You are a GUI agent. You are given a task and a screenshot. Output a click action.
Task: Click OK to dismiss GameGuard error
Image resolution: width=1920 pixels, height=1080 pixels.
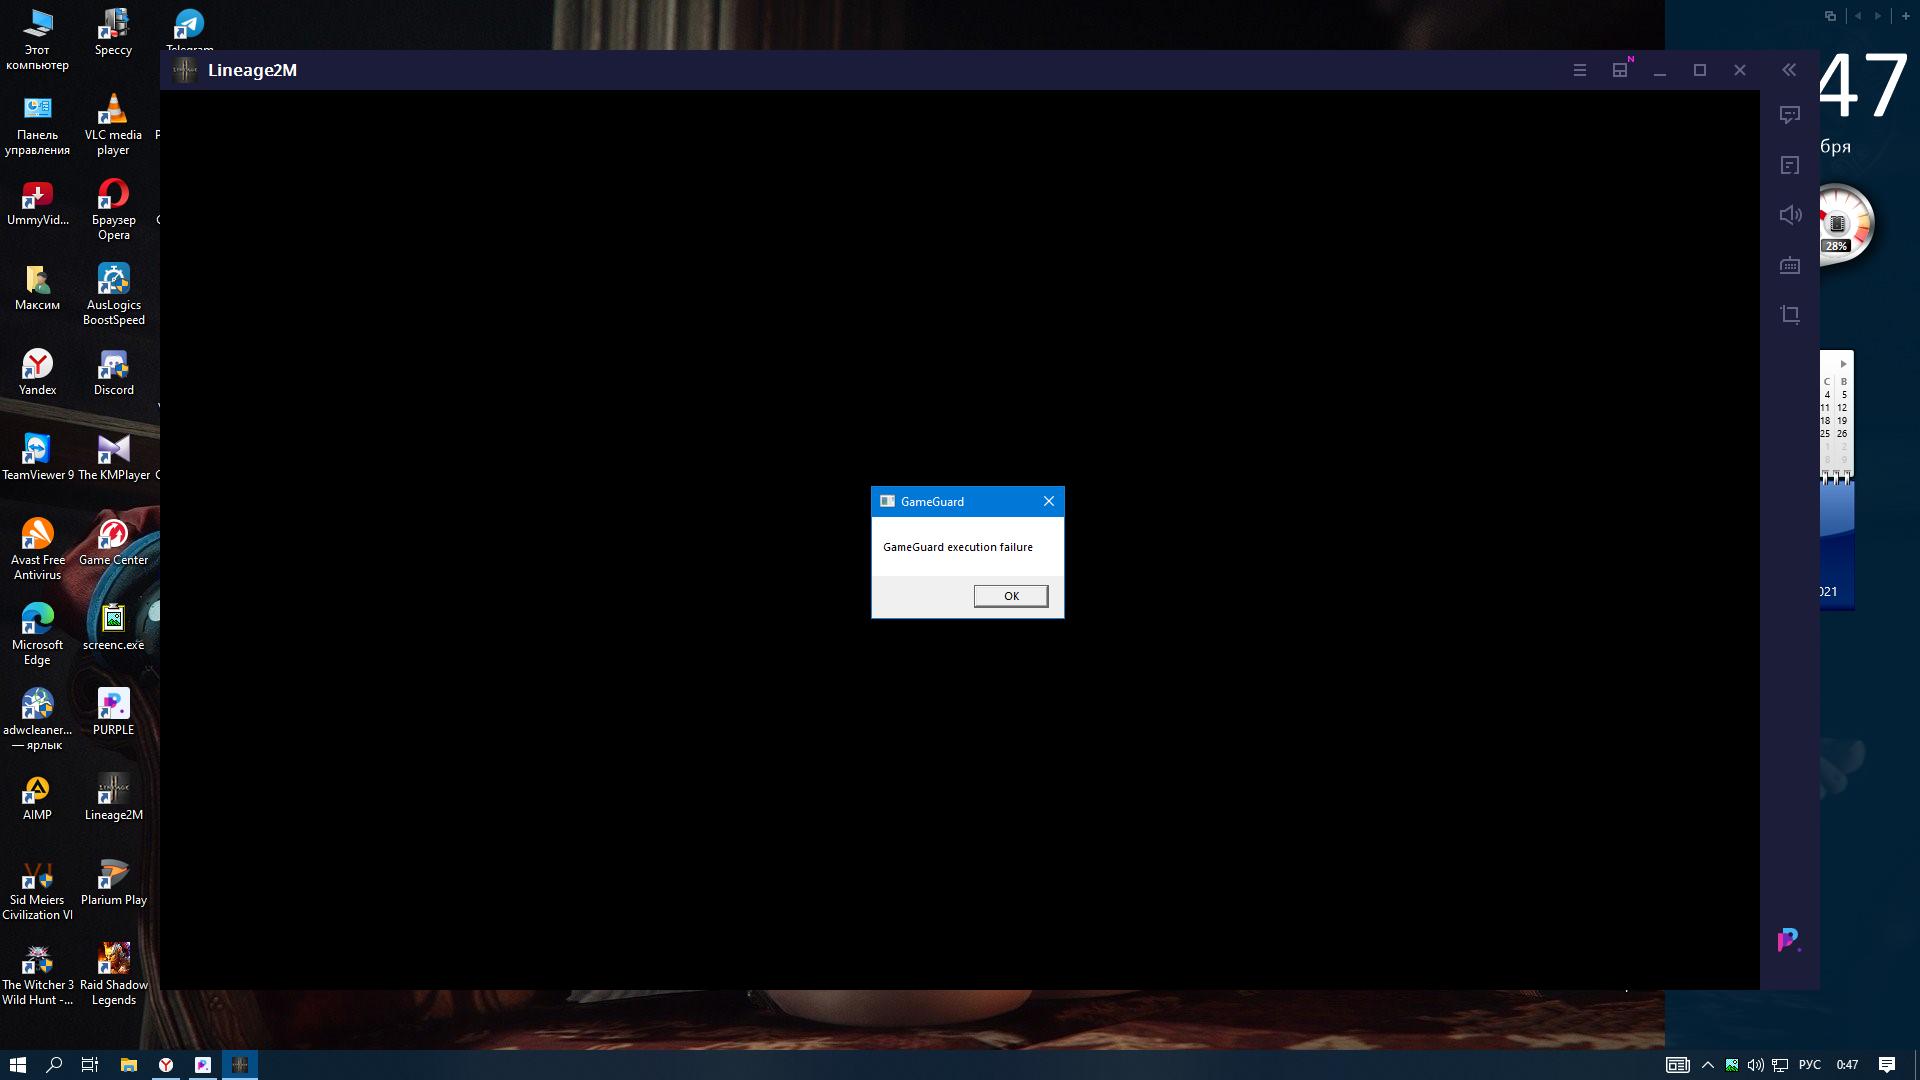(1010, 595)
